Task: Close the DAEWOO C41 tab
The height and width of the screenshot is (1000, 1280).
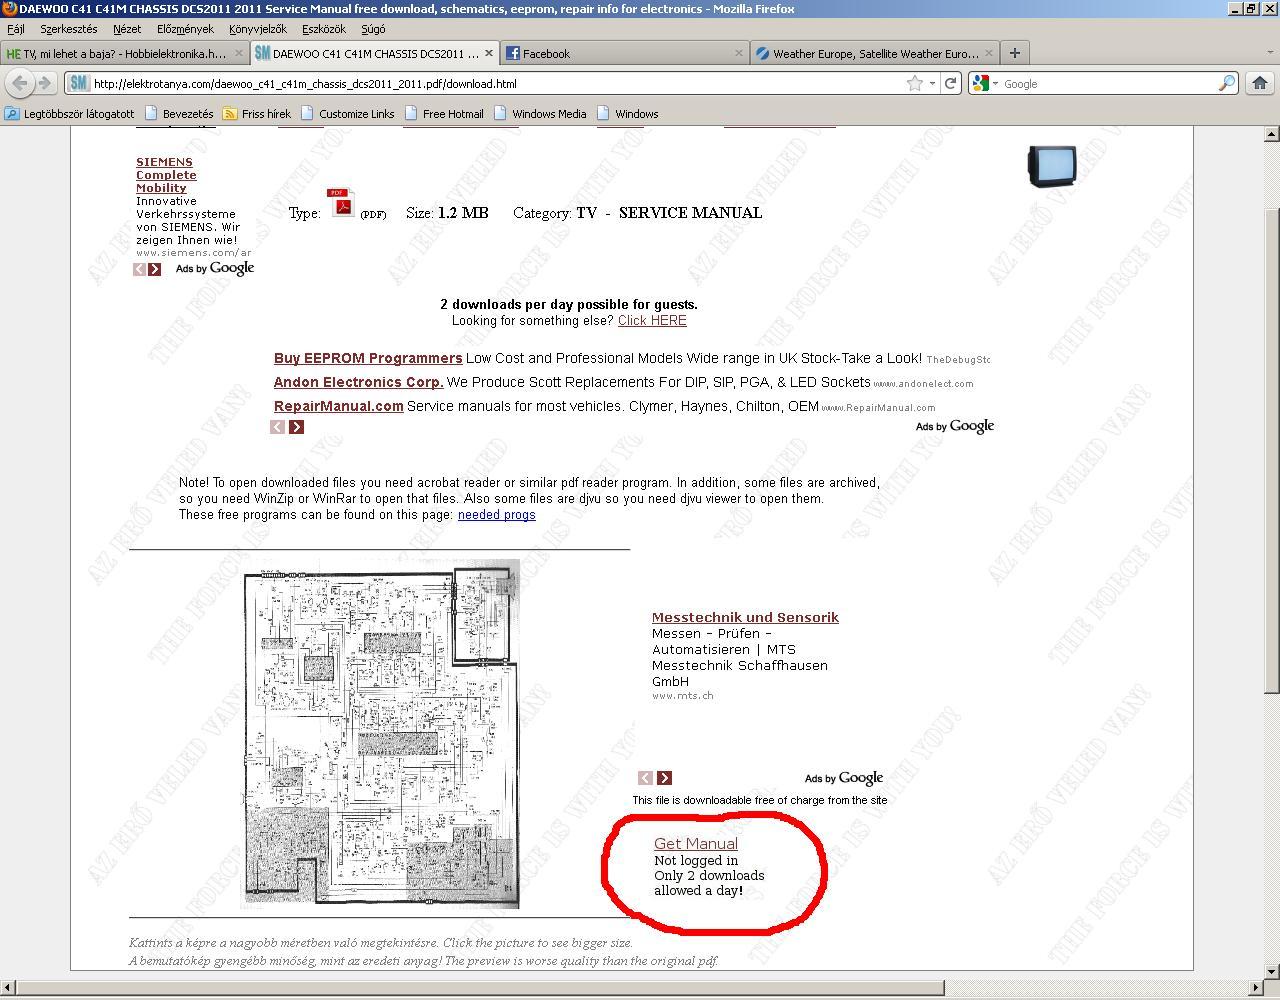Action: tap(489, 53)
